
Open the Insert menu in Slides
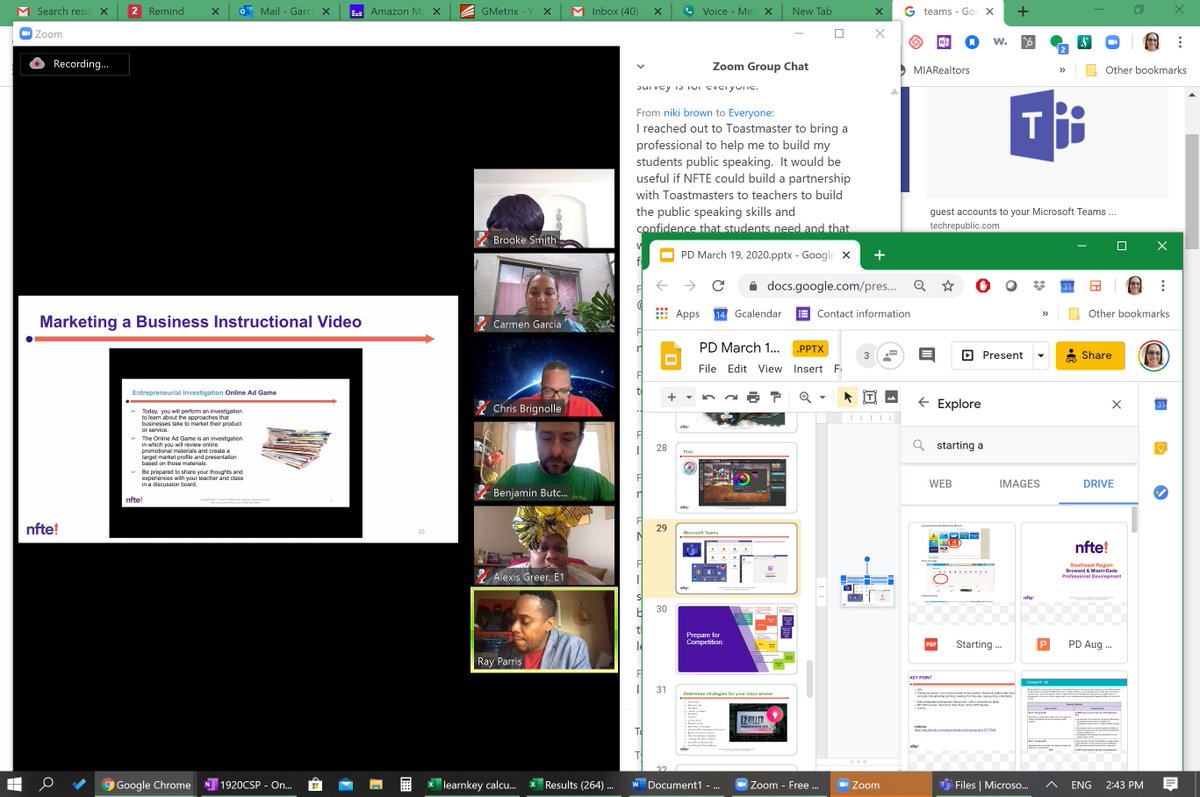point(808,369)
